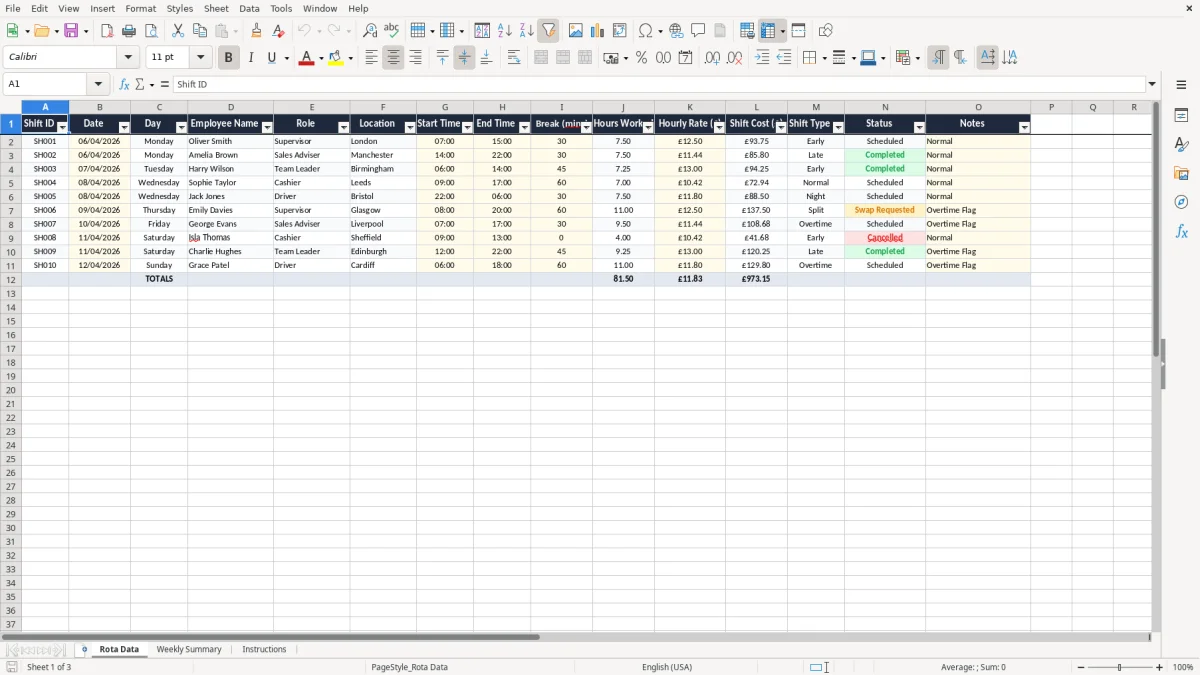
Task: Open the Font Name dropdown
Action: pos(128,58)
